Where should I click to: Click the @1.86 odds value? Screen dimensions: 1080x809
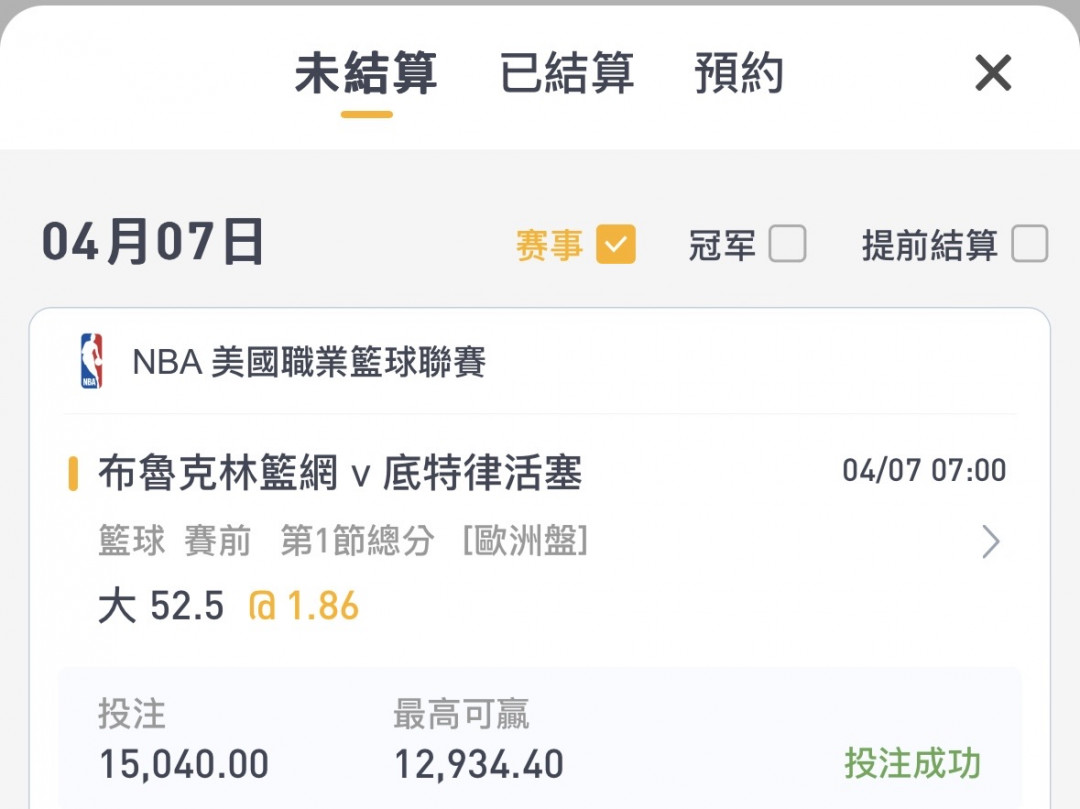coord(304,606)
